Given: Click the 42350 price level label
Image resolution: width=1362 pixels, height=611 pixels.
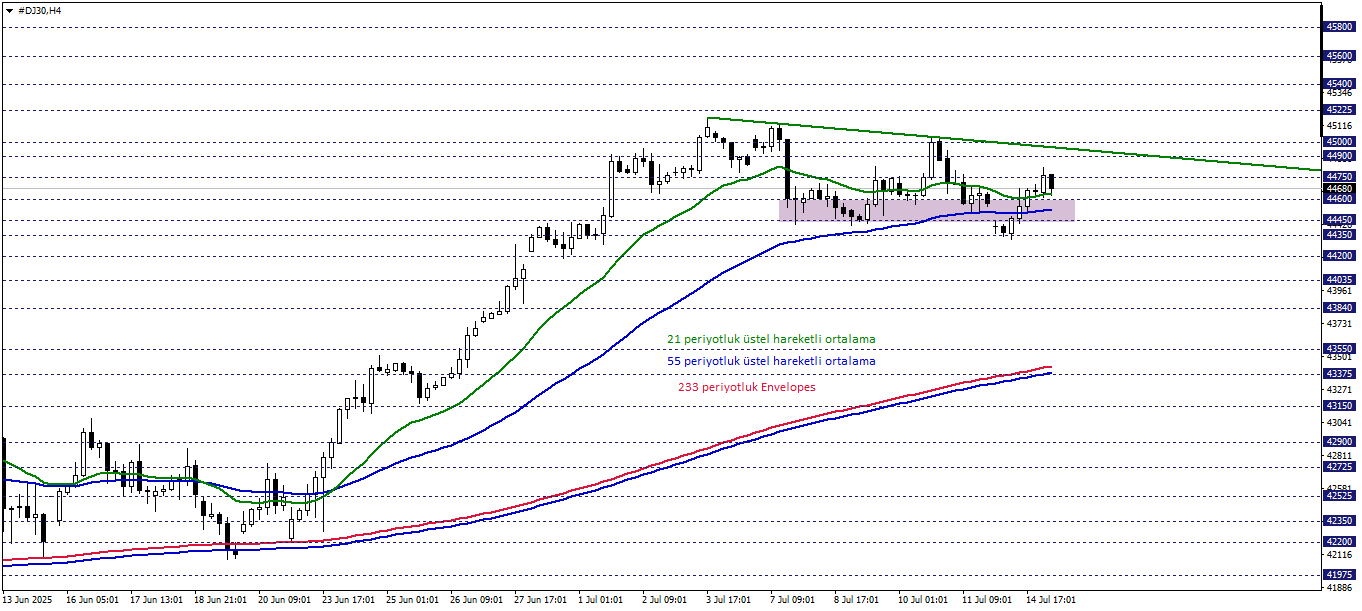Looking at the screenshot, I should tap(1339, 521).
